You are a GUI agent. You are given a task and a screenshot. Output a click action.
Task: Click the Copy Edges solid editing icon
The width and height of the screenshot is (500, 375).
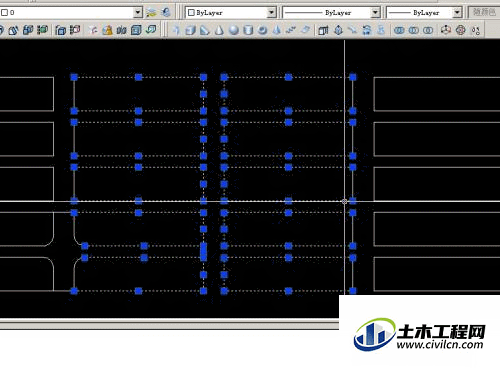[x=61, y=30]
